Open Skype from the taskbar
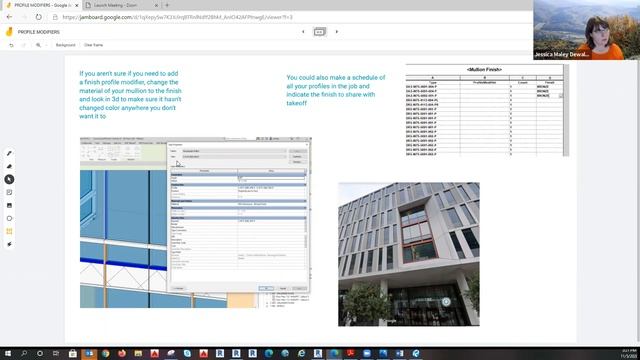Viewport: 640px width, 360px height. (187, 353)
